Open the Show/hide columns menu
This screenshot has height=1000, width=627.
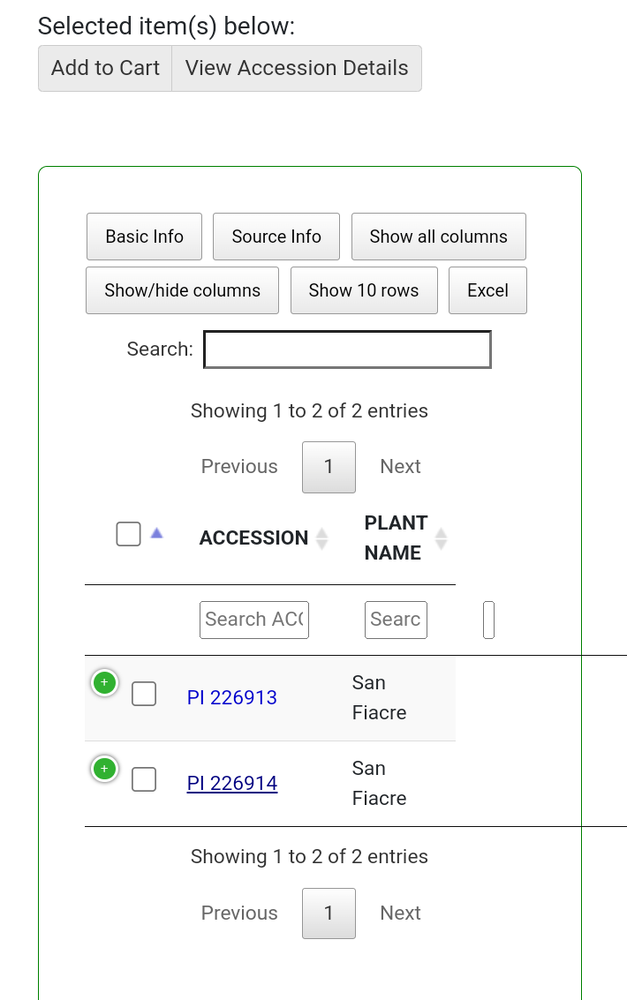click(182, 290)
